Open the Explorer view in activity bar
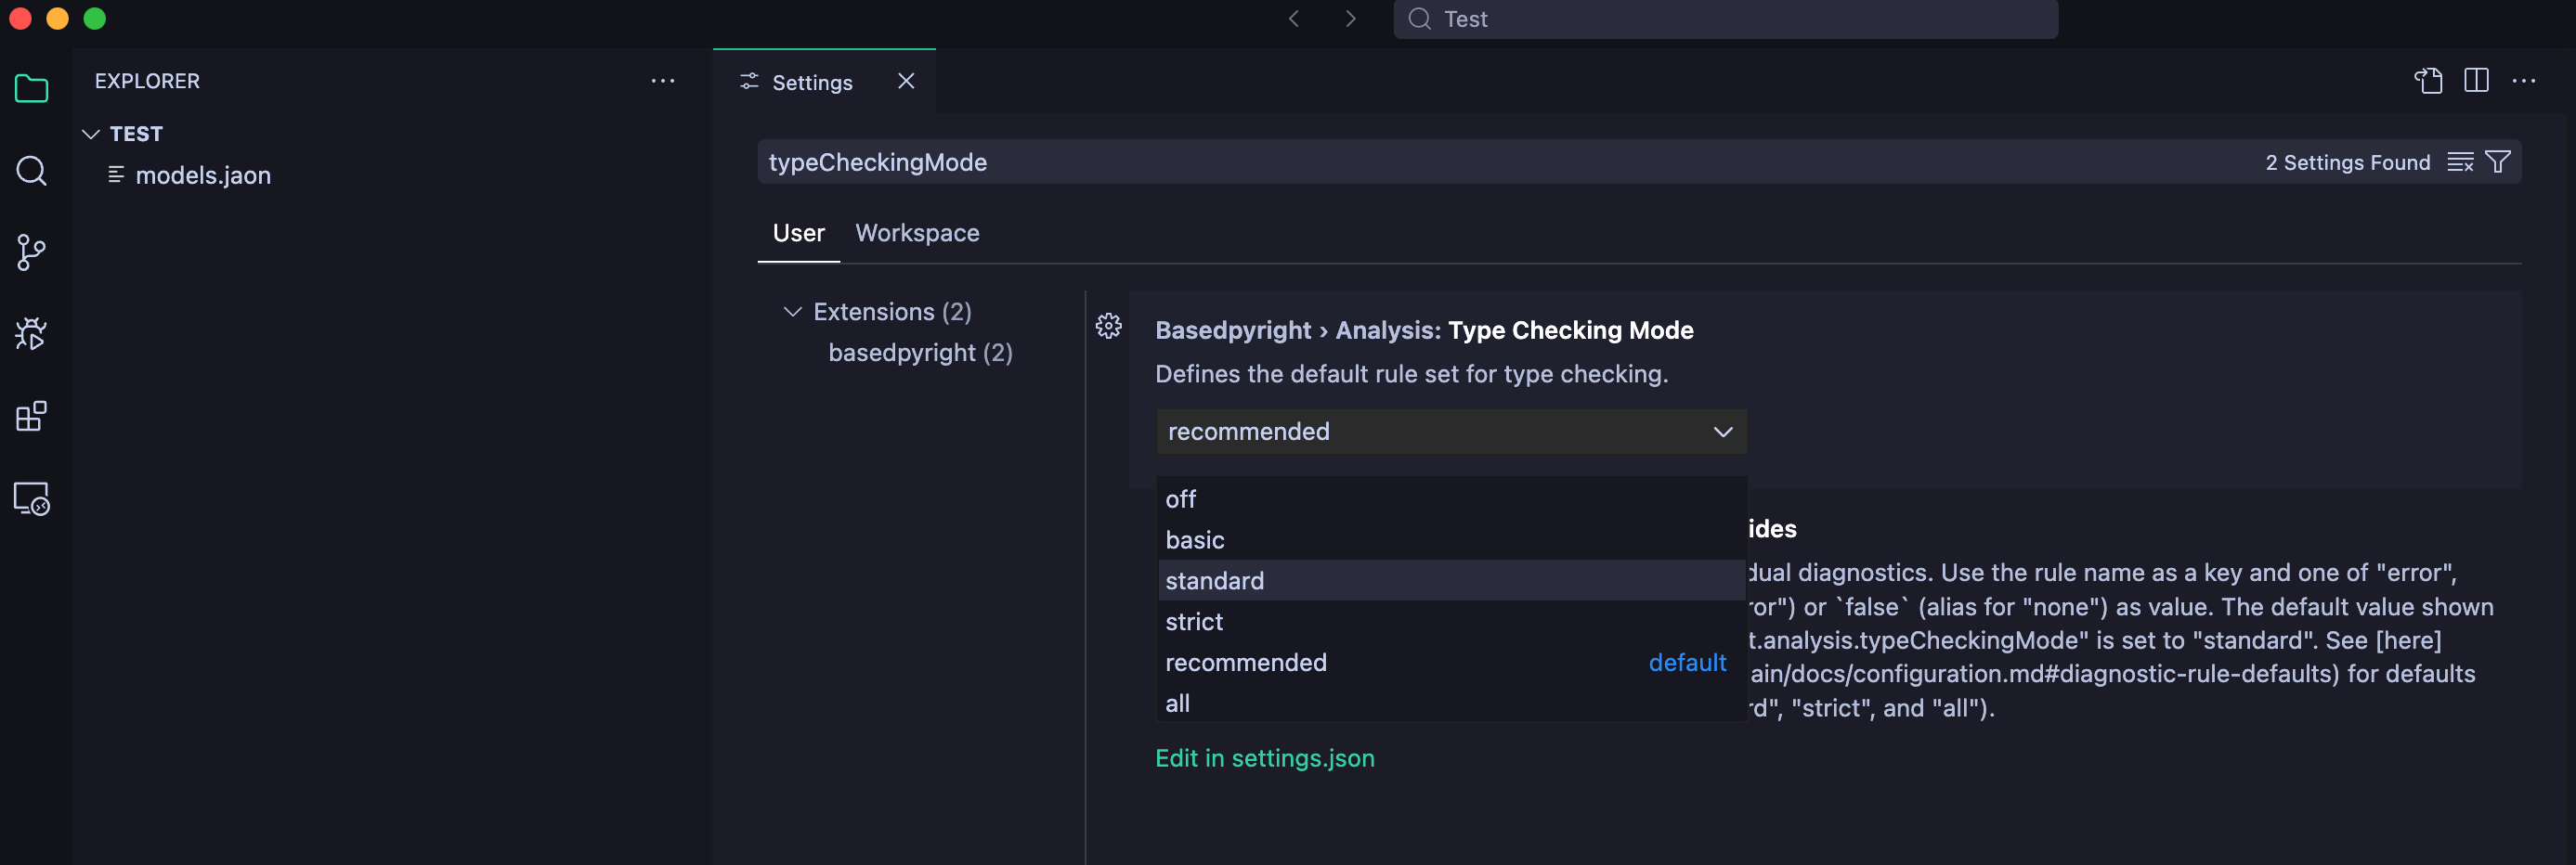 (31, 89)
